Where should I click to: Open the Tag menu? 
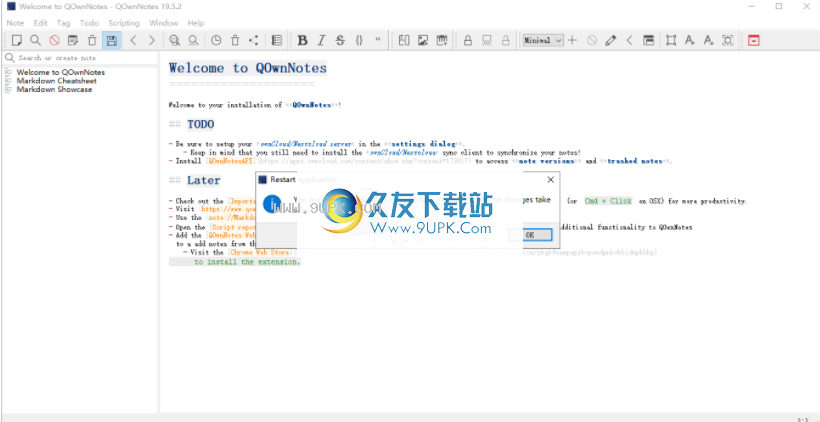[63, 23]
